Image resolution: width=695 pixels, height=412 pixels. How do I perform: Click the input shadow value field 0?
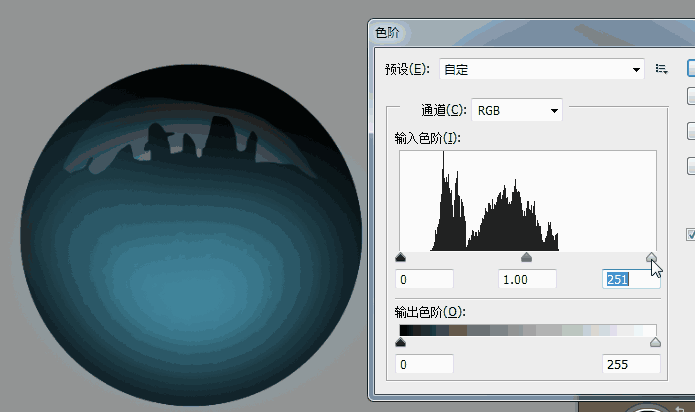tap(424, 280)
